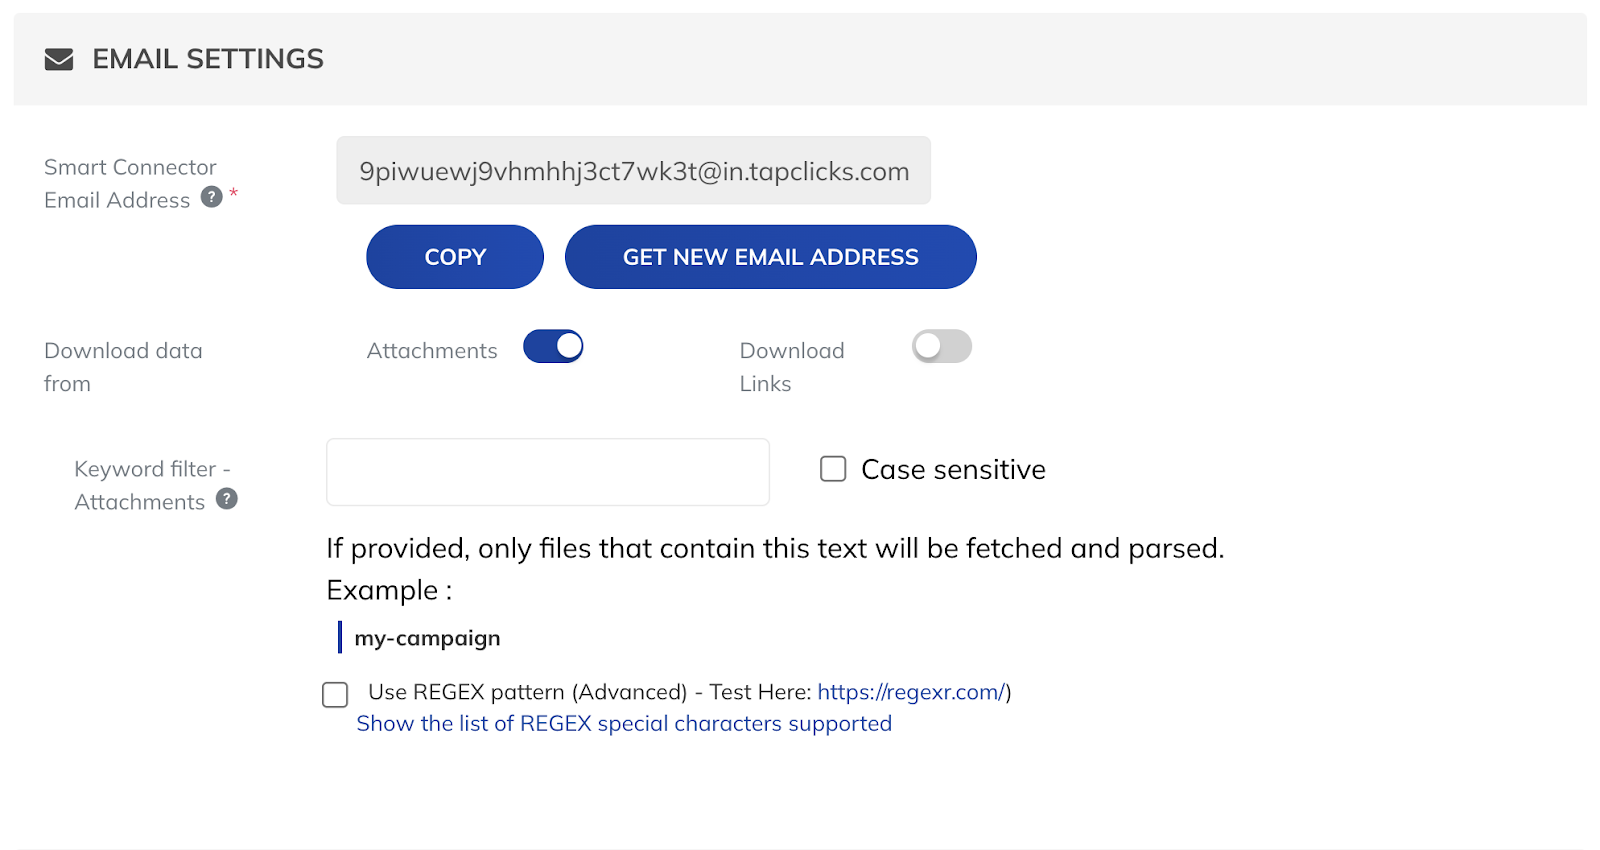
Task: Click the Case sensitive label text
Action: pos(953,469)
